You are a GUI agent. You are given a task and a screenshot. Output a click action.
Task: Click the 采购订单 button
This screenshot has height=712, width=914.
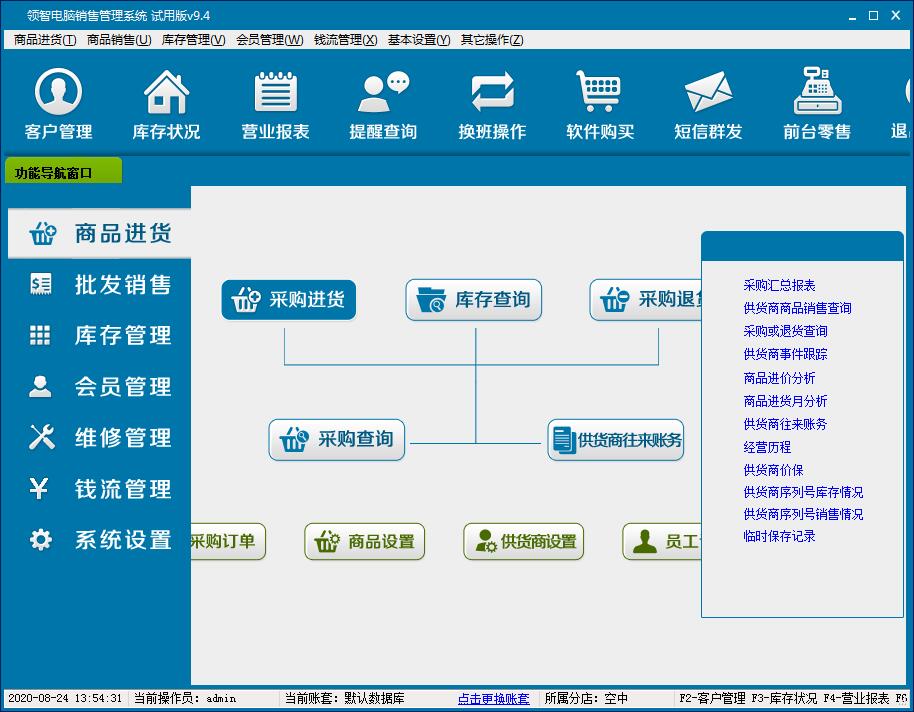[x=228, y=541]
